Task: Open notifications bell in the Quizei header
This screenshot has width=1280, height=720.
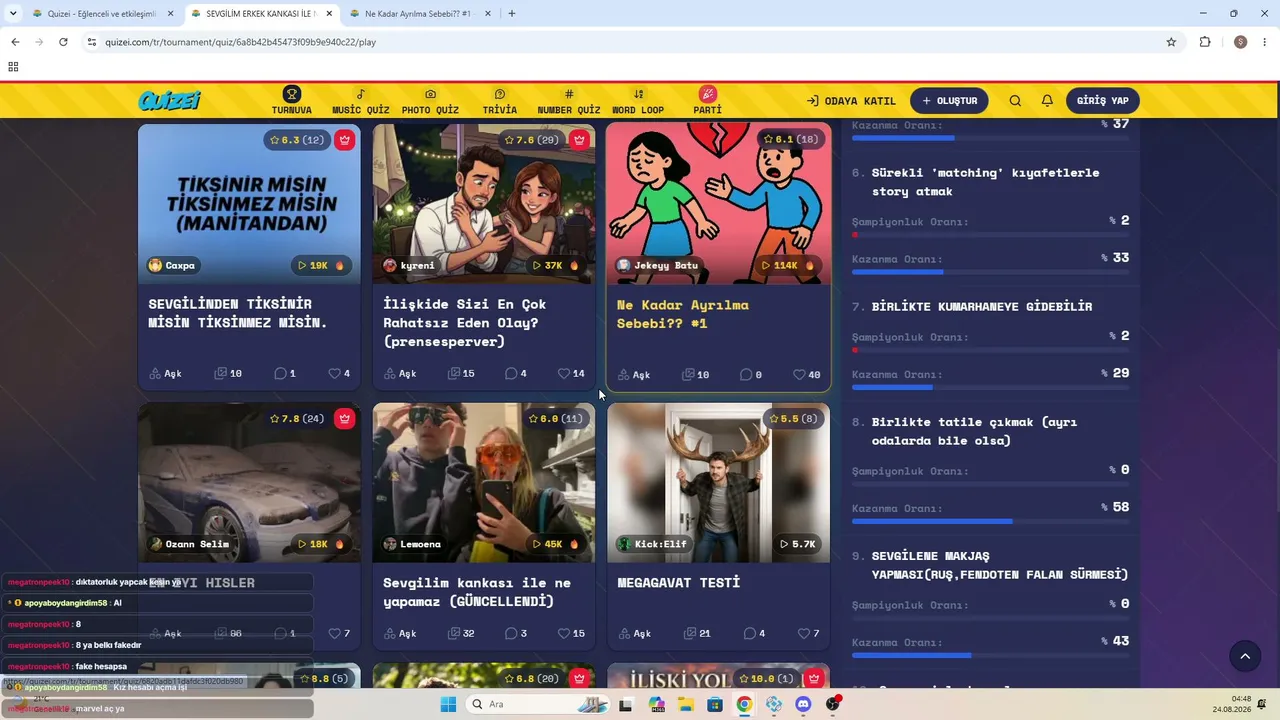Action: pyautogui.click(x=1047, y=101)
